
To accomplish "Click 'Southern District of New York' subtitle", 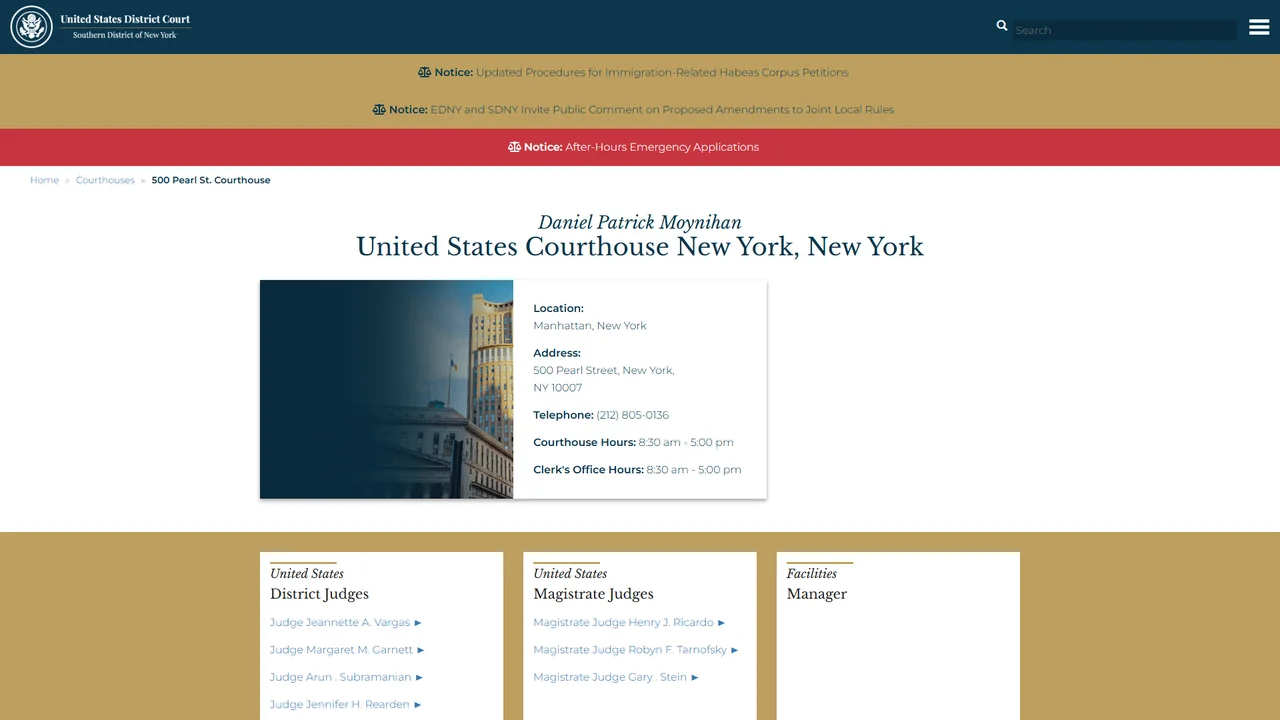I will coord(124,35).
